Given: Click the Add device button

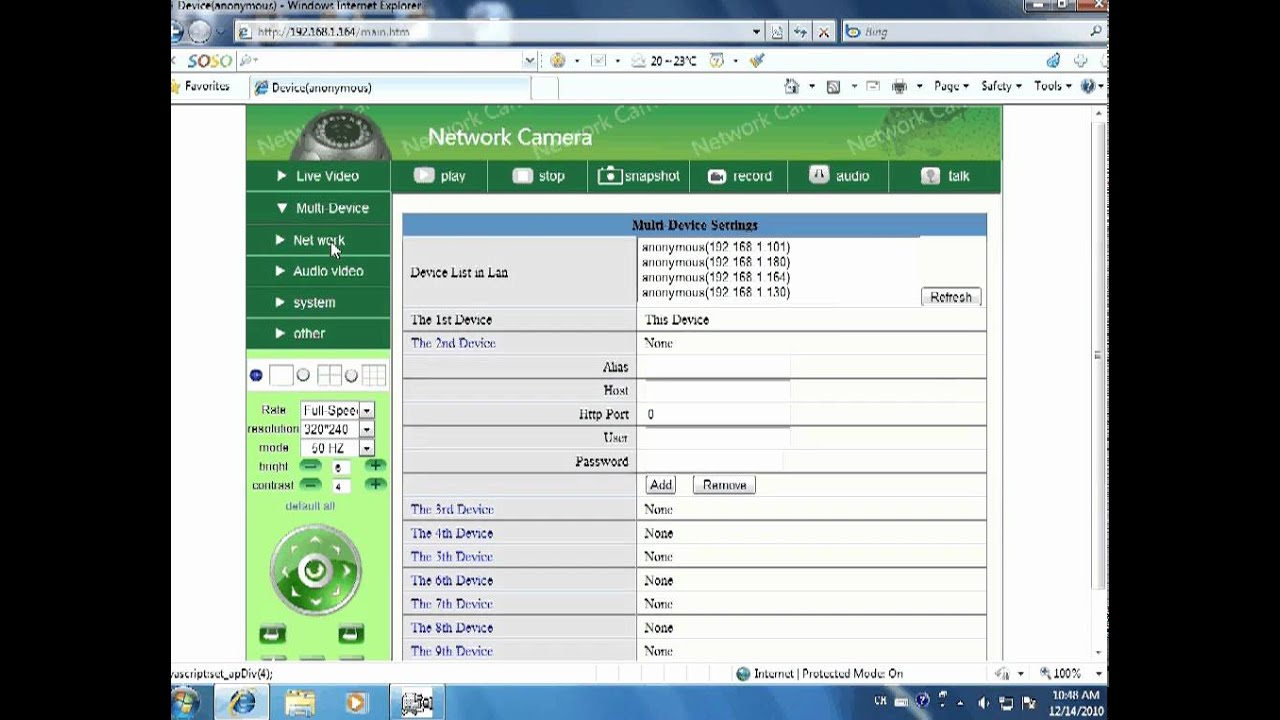Looking at the screenshot, I should 661,485.
